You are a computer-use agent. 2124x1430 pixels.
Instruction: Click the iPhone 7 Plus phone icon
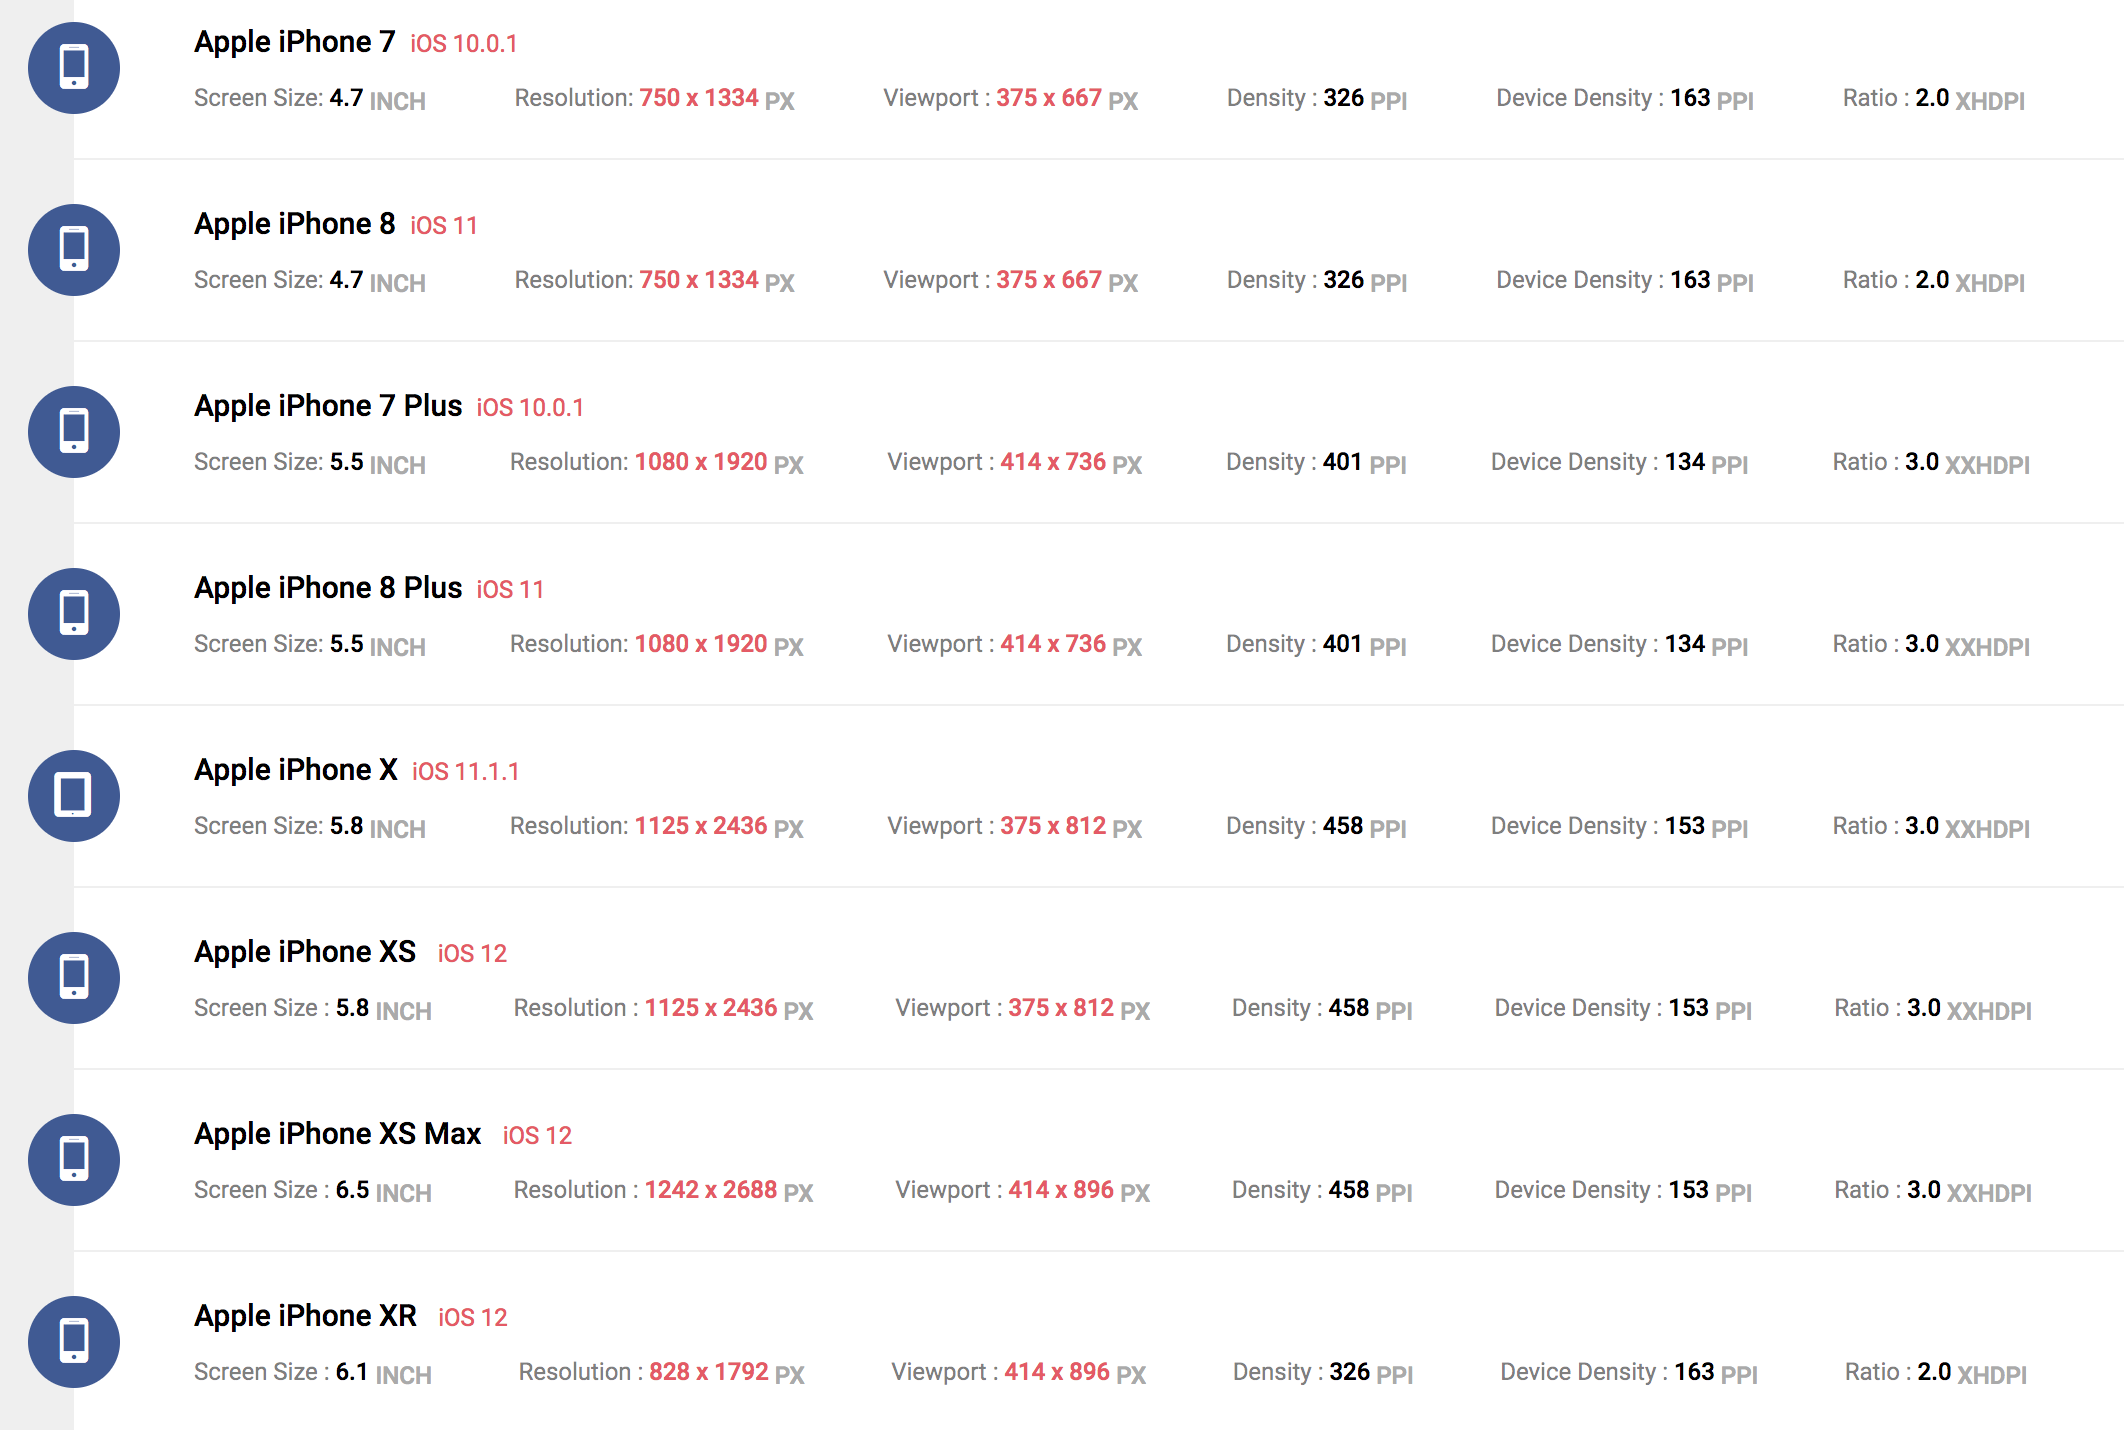point(74,432)
